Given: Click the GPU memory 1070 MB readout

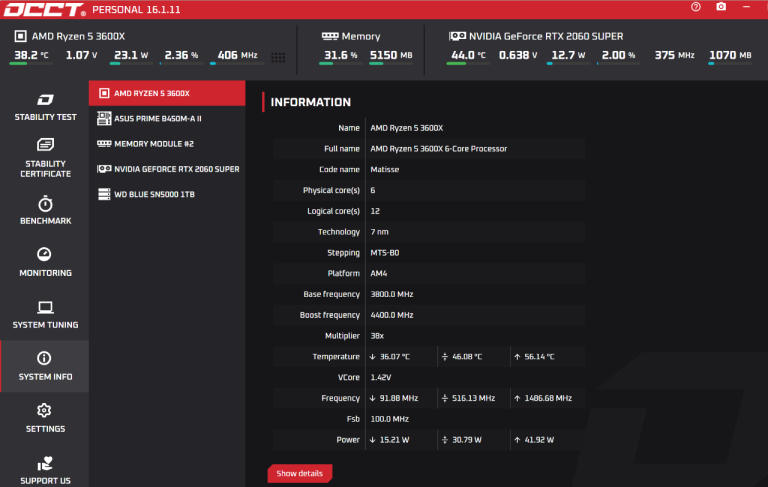Looking at the screenshot, I should [x=730, y=55].
